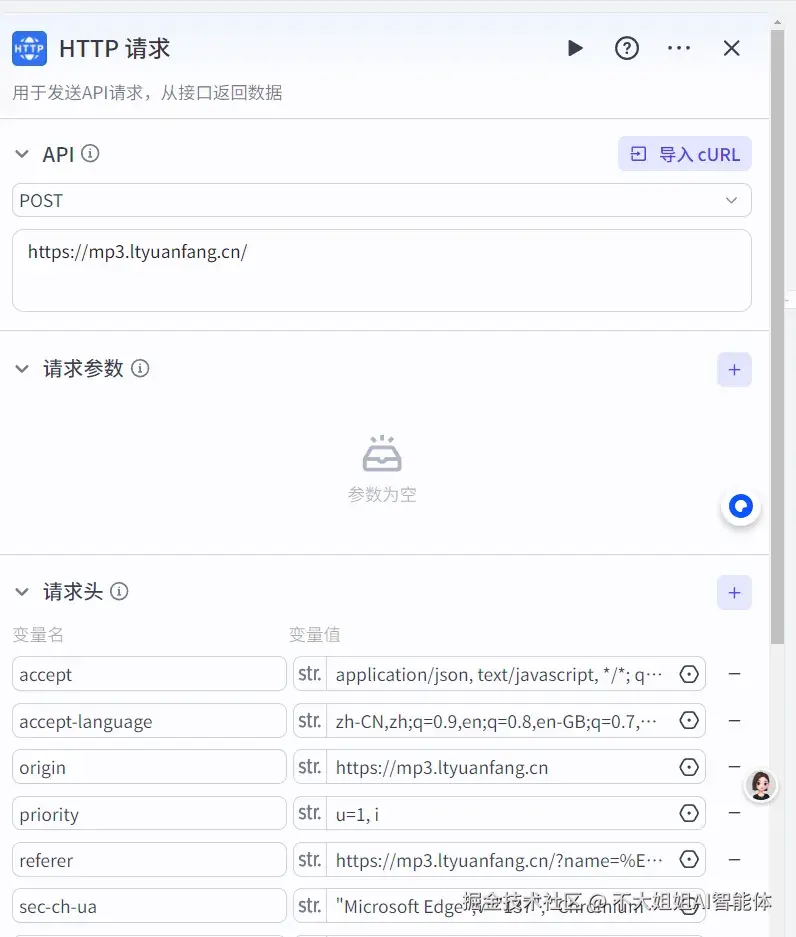Show info icon beside 请求参数

click(x=140, y=368)
